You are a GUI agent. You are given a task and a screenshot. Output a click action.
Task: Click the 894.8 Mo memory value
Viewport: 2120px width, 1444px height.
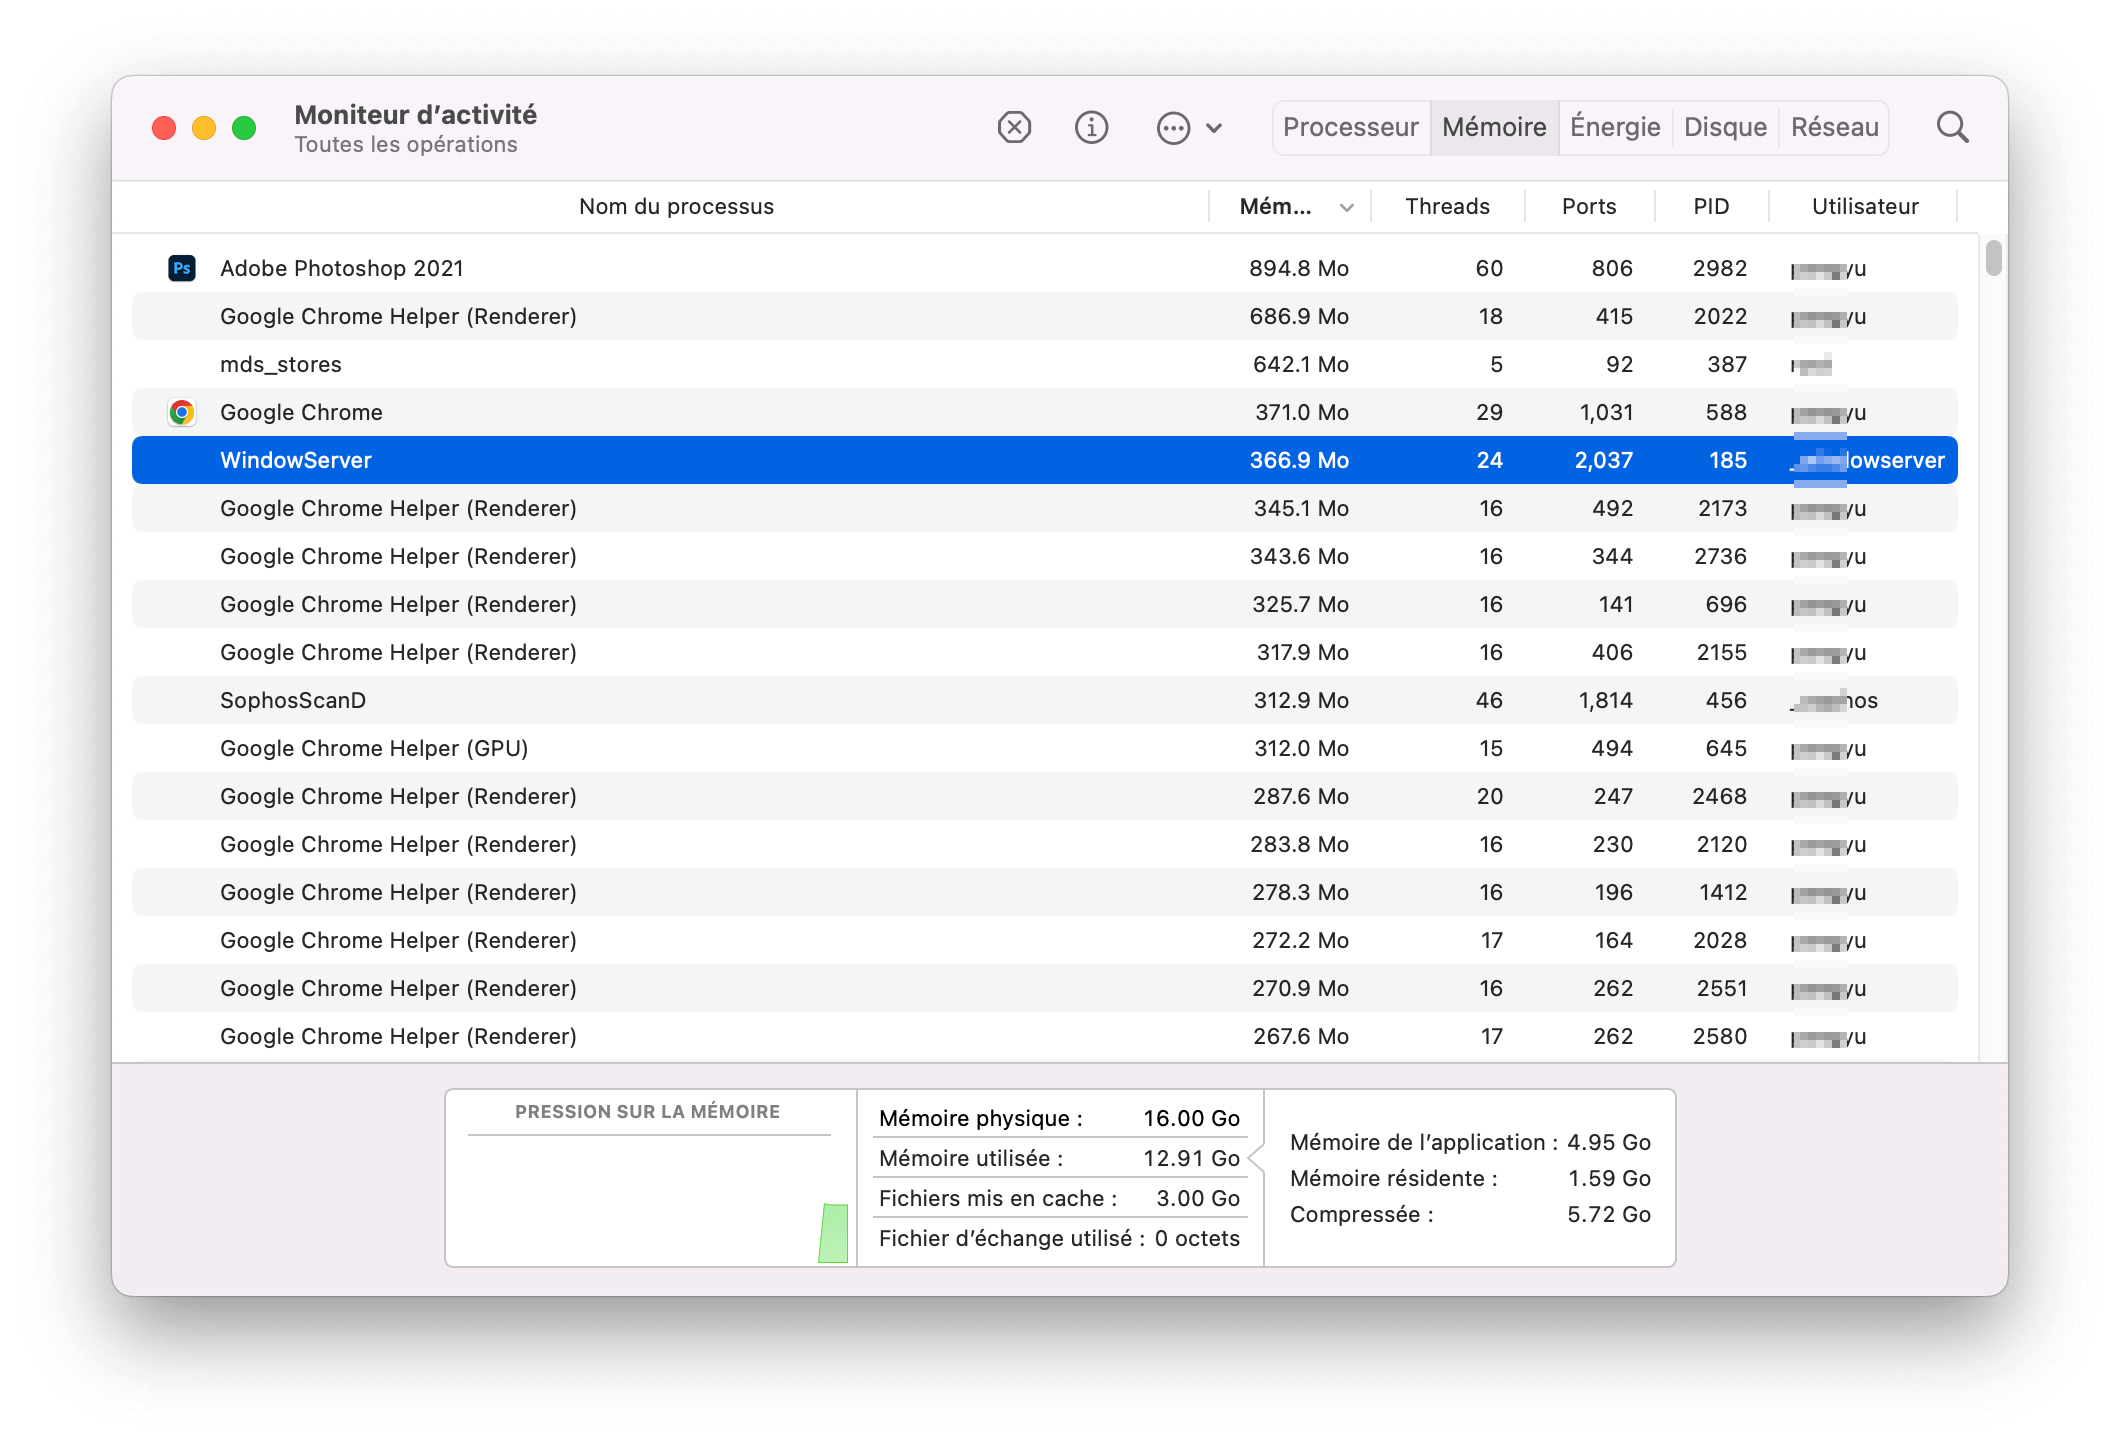[1299, 268]
